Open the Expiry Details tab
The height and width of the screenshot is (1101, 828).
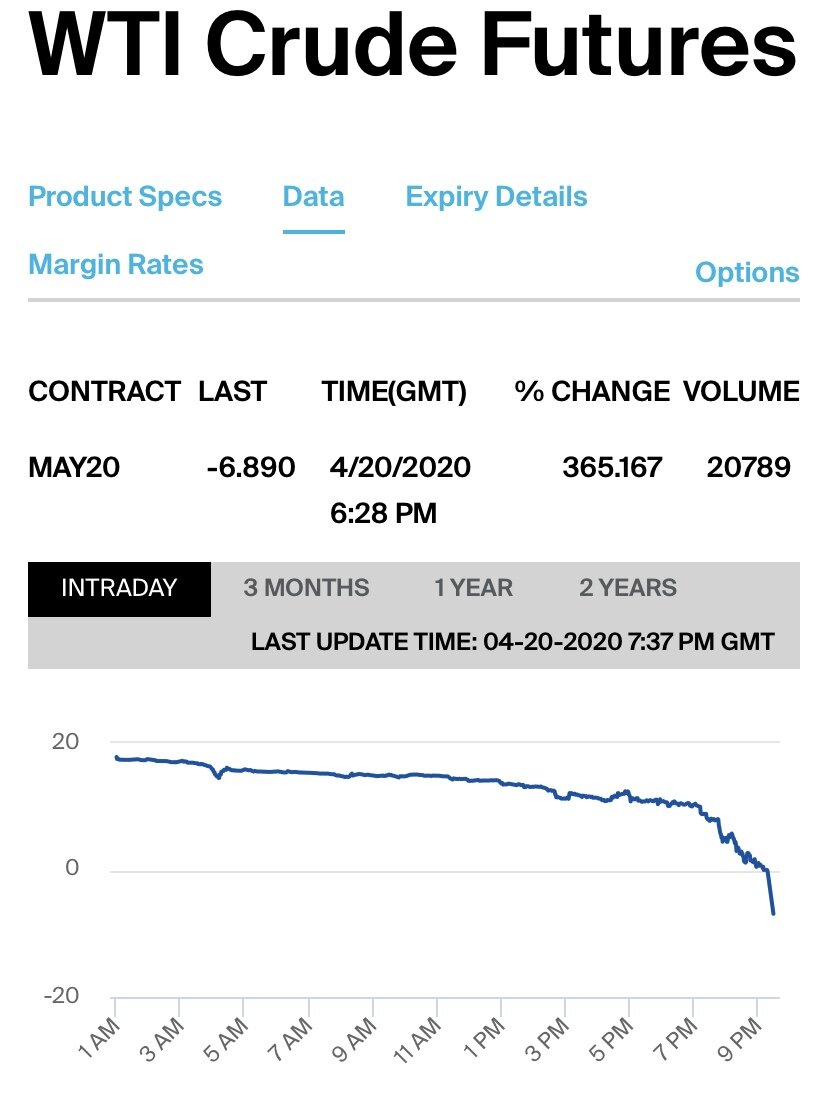click(x=497, y=197)
